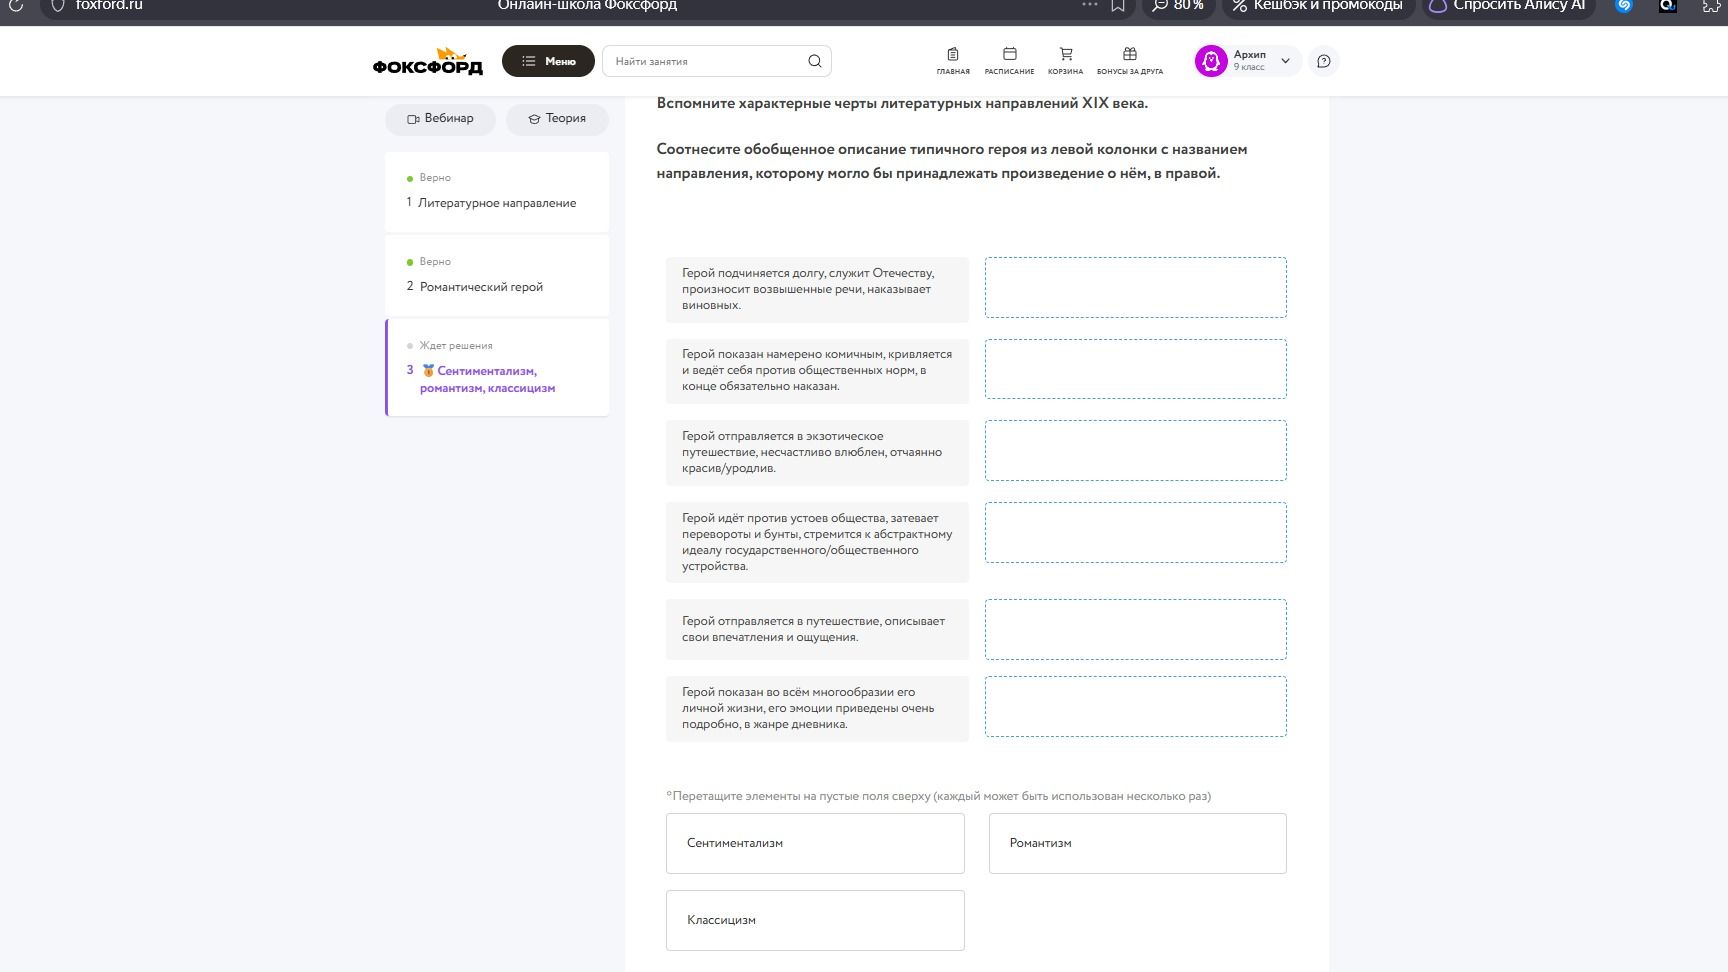Click the Классицизм answer tile
This screenshot has width=1728, height=972.
(x=815, y=920)
